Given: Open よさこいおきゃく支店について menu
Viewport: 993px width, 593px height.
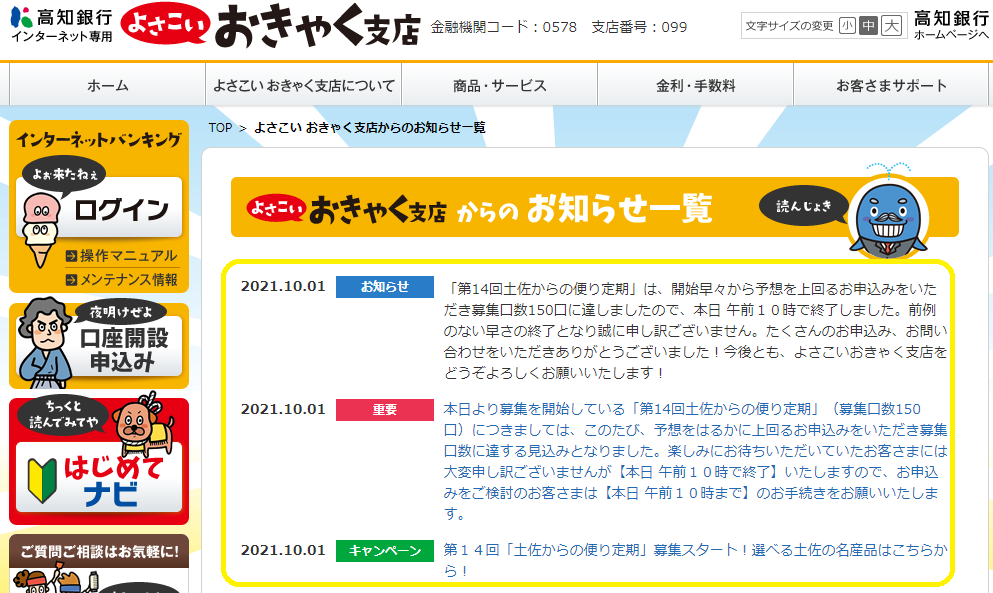Looking at the screenshot, I should point(304,85).
